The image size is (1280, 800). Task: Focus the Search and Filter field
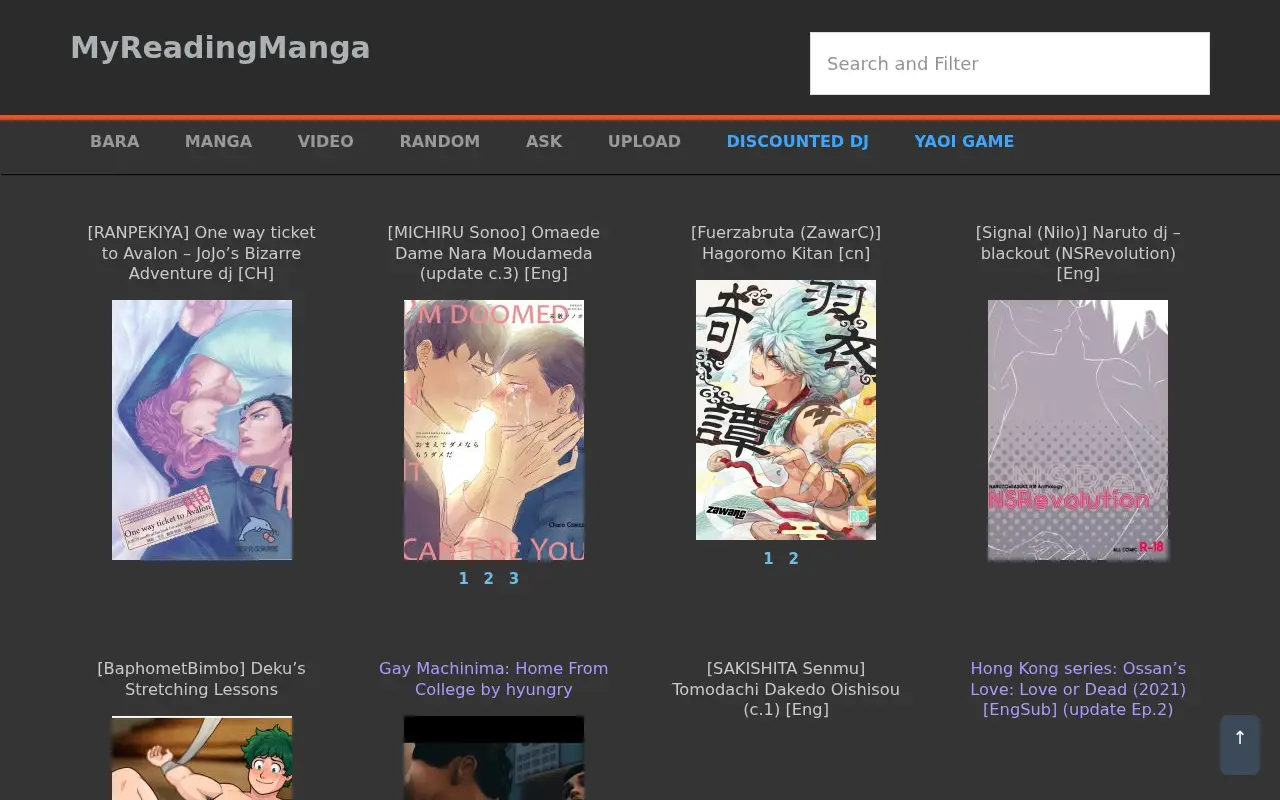(x=1010, y=63)
